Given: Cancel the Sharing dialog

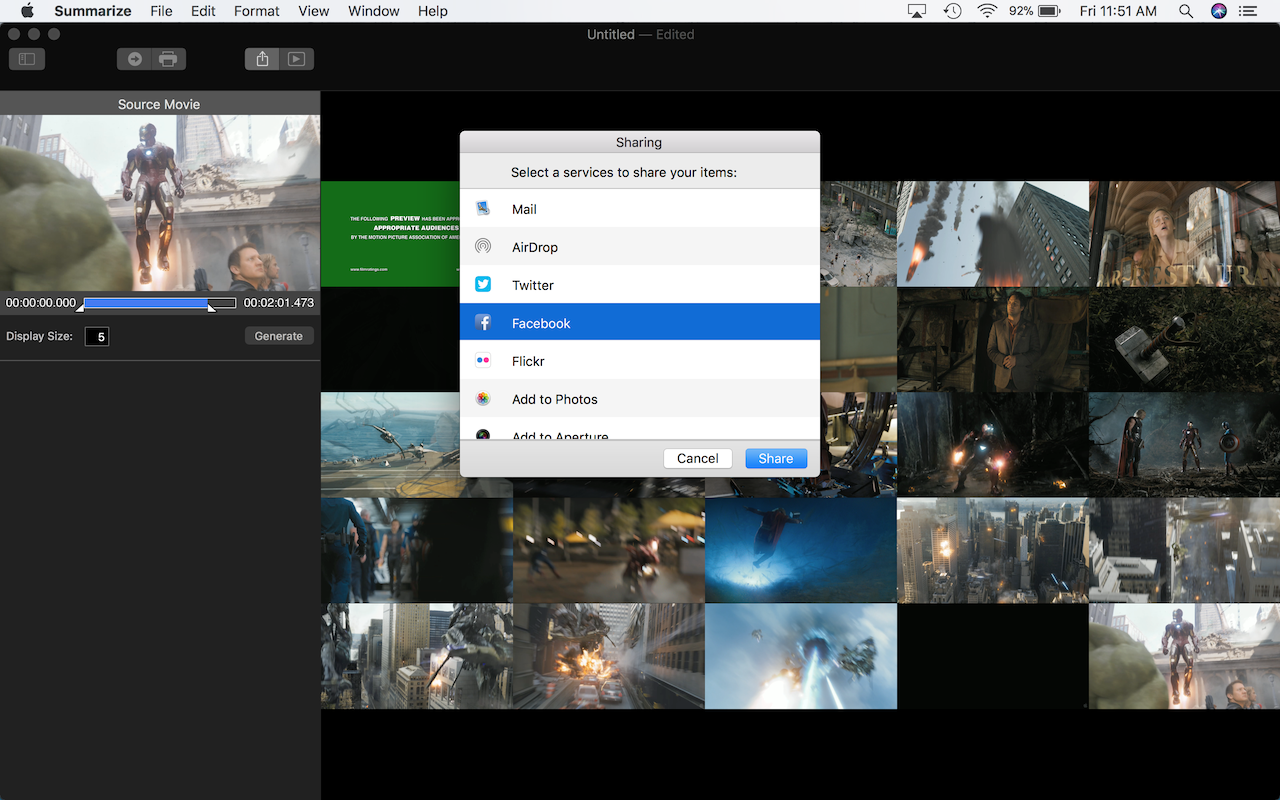Looking at the screenshot, I should (697, 458).
